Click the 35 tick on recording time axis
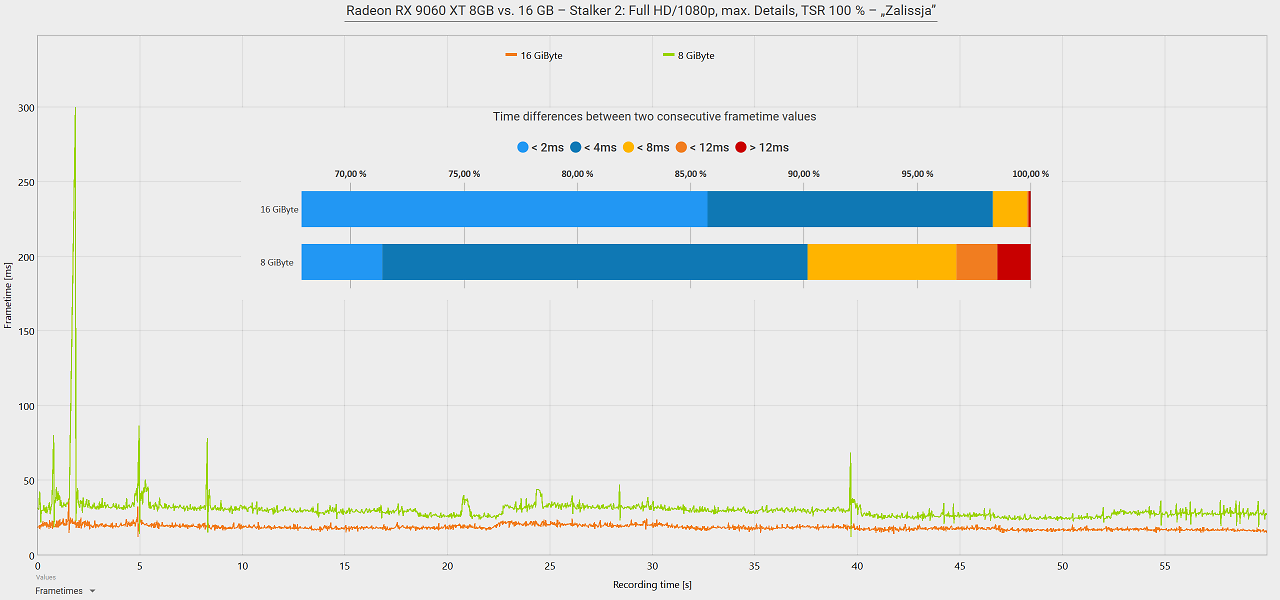The image size is (1280, 600). (754, 566)
